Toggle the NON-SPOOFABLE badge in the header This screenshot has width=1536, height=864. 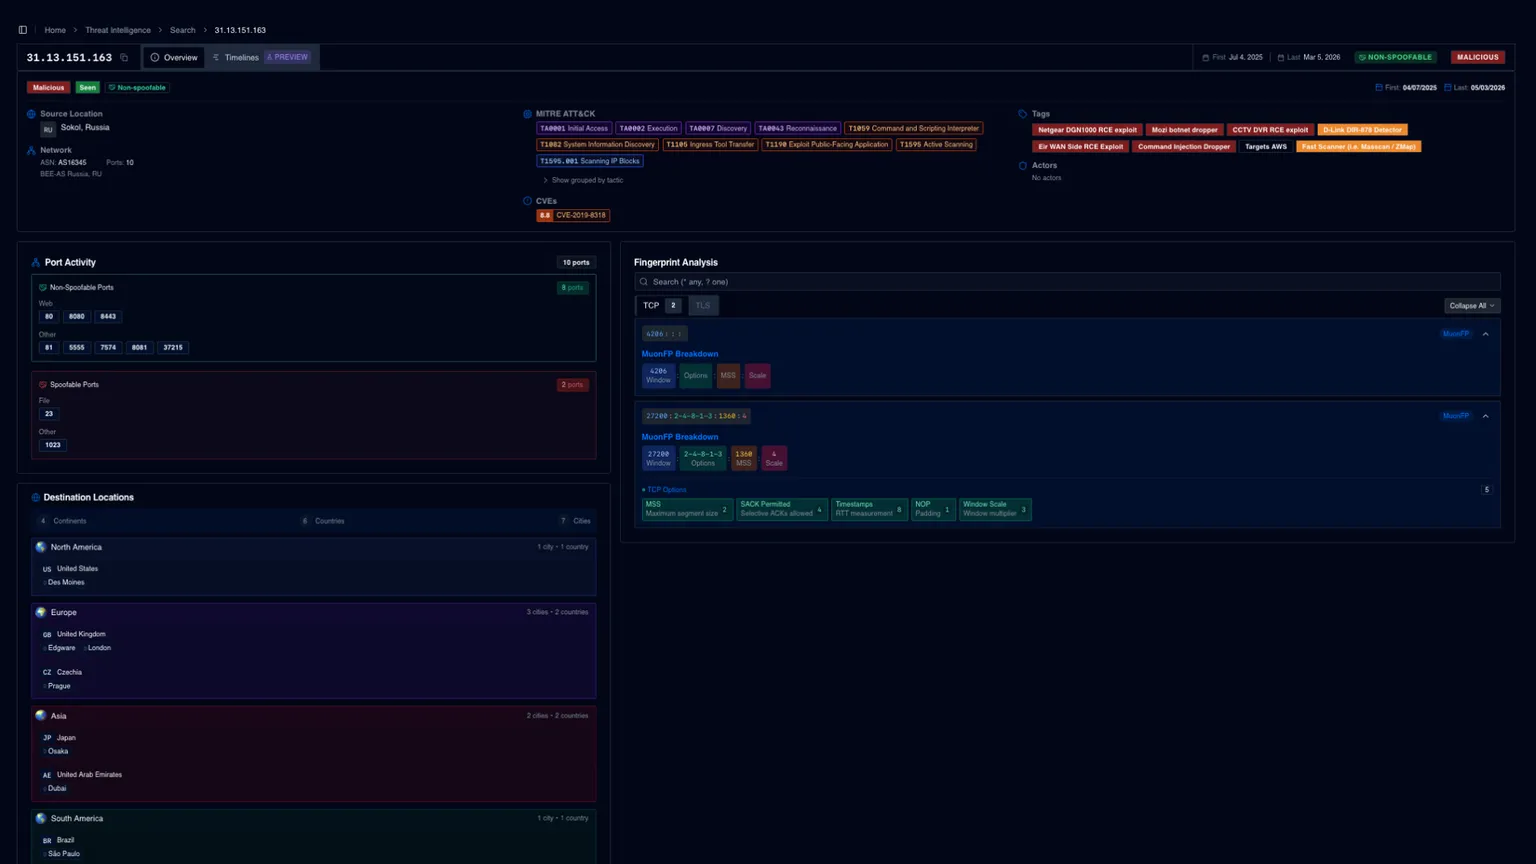(x=1396, y=57)
